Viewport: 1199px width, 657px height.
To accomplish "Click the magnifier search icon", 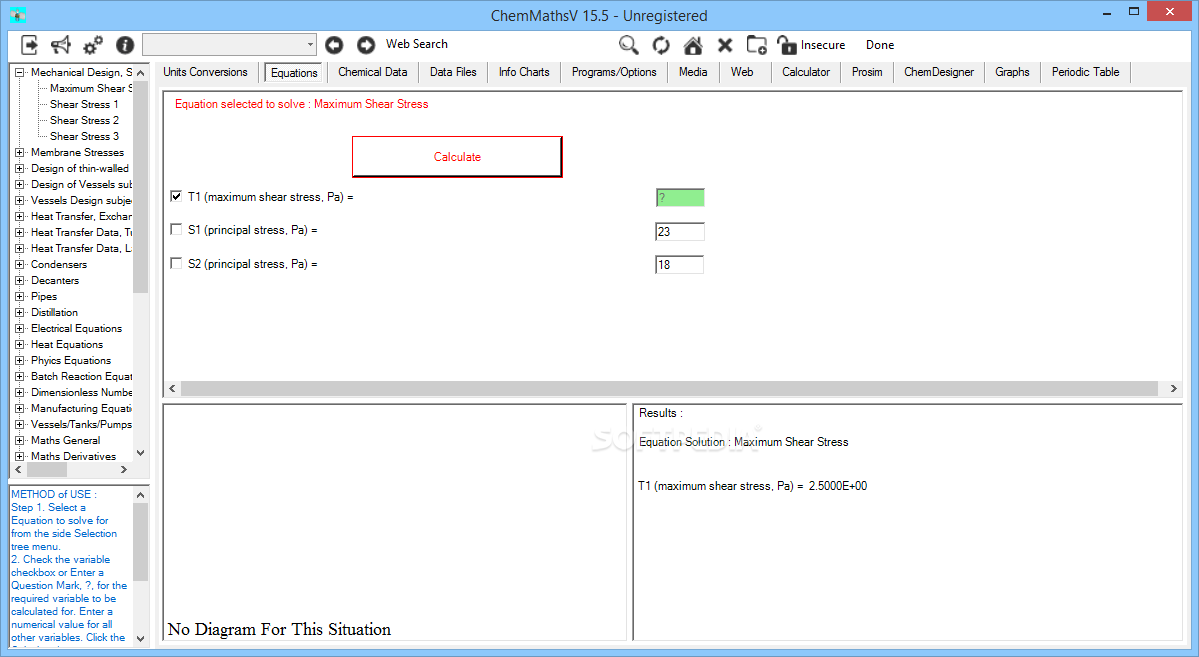I will [629, 45].
